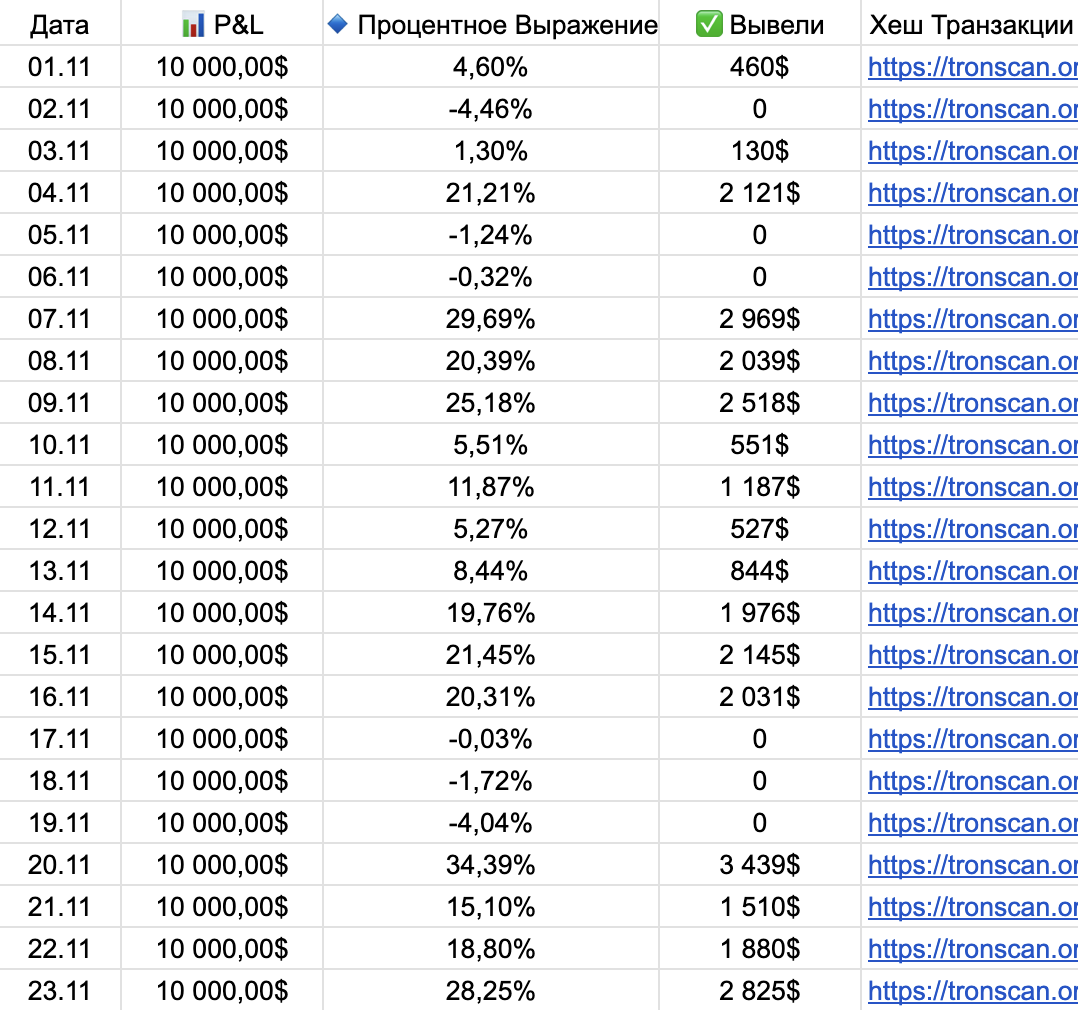Select the -4,04% percentage cell

click(x=490, y=823)
